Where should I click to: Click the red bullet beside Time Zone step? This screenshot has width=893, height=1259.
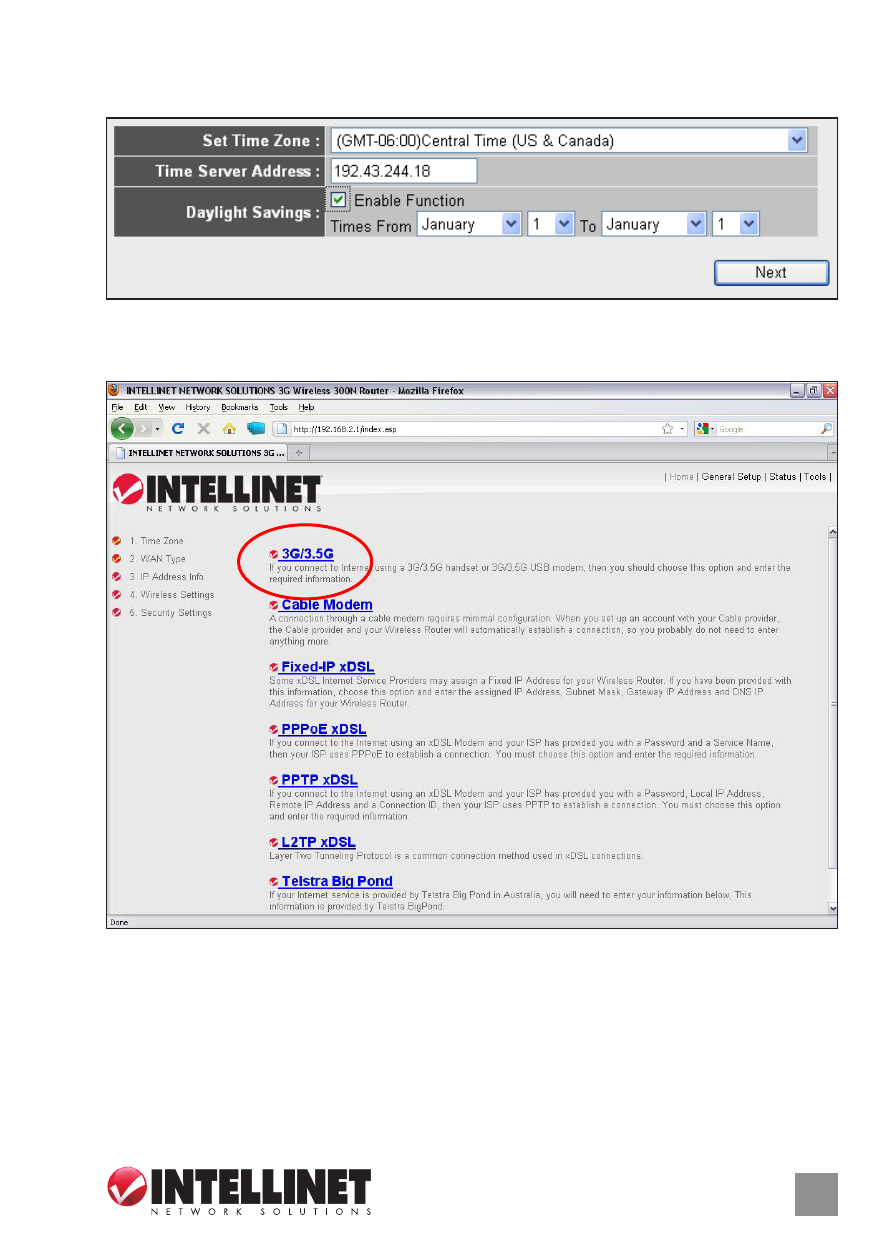tap(117, 541)
